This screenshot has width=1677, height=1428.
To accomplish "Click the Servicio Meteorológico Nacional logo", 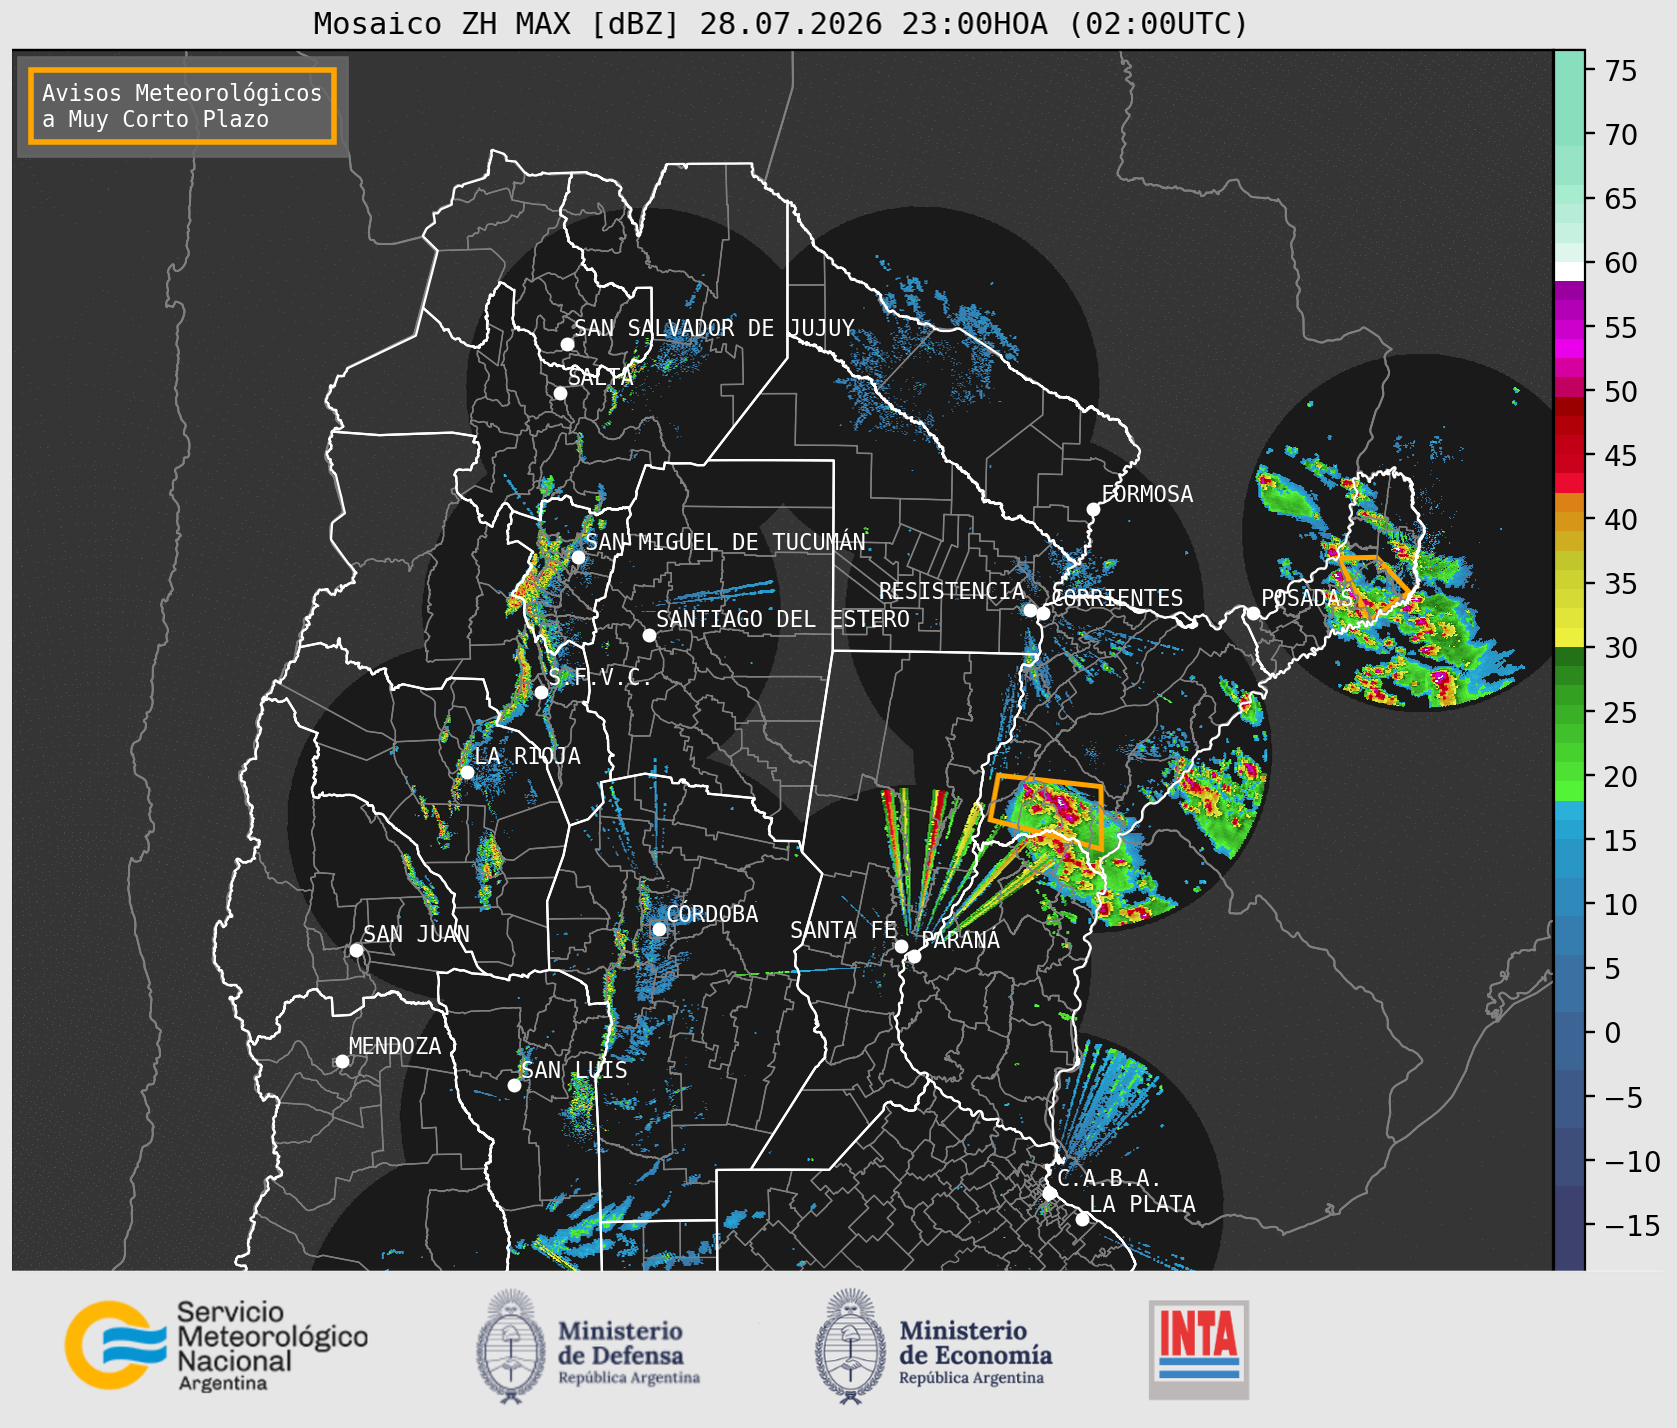I will click(x=216, y=1344).
